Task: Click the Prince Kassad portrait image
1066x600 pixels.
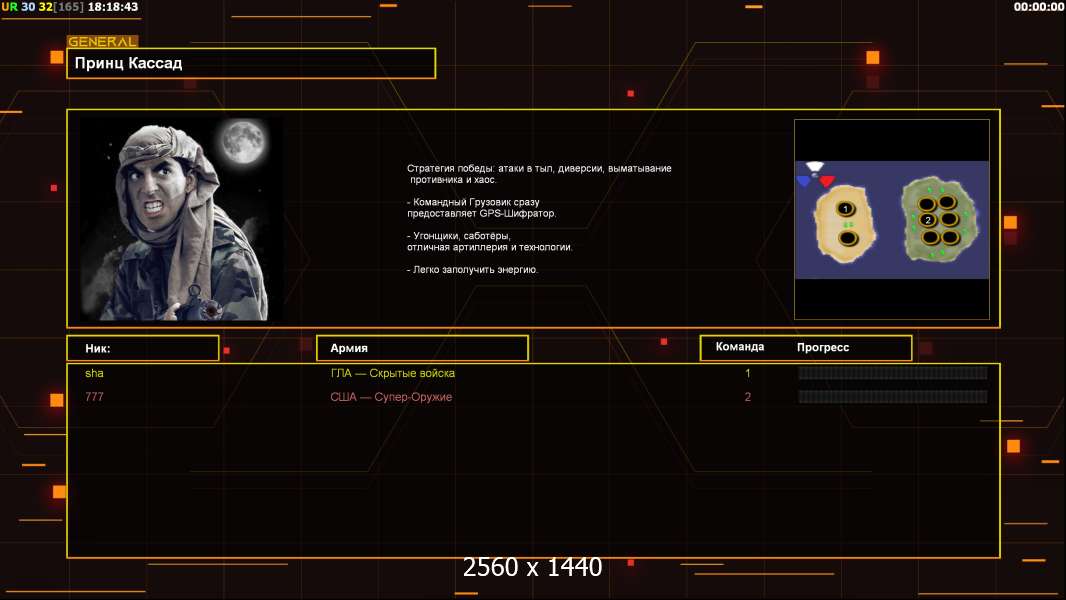Action: (180, 220)
